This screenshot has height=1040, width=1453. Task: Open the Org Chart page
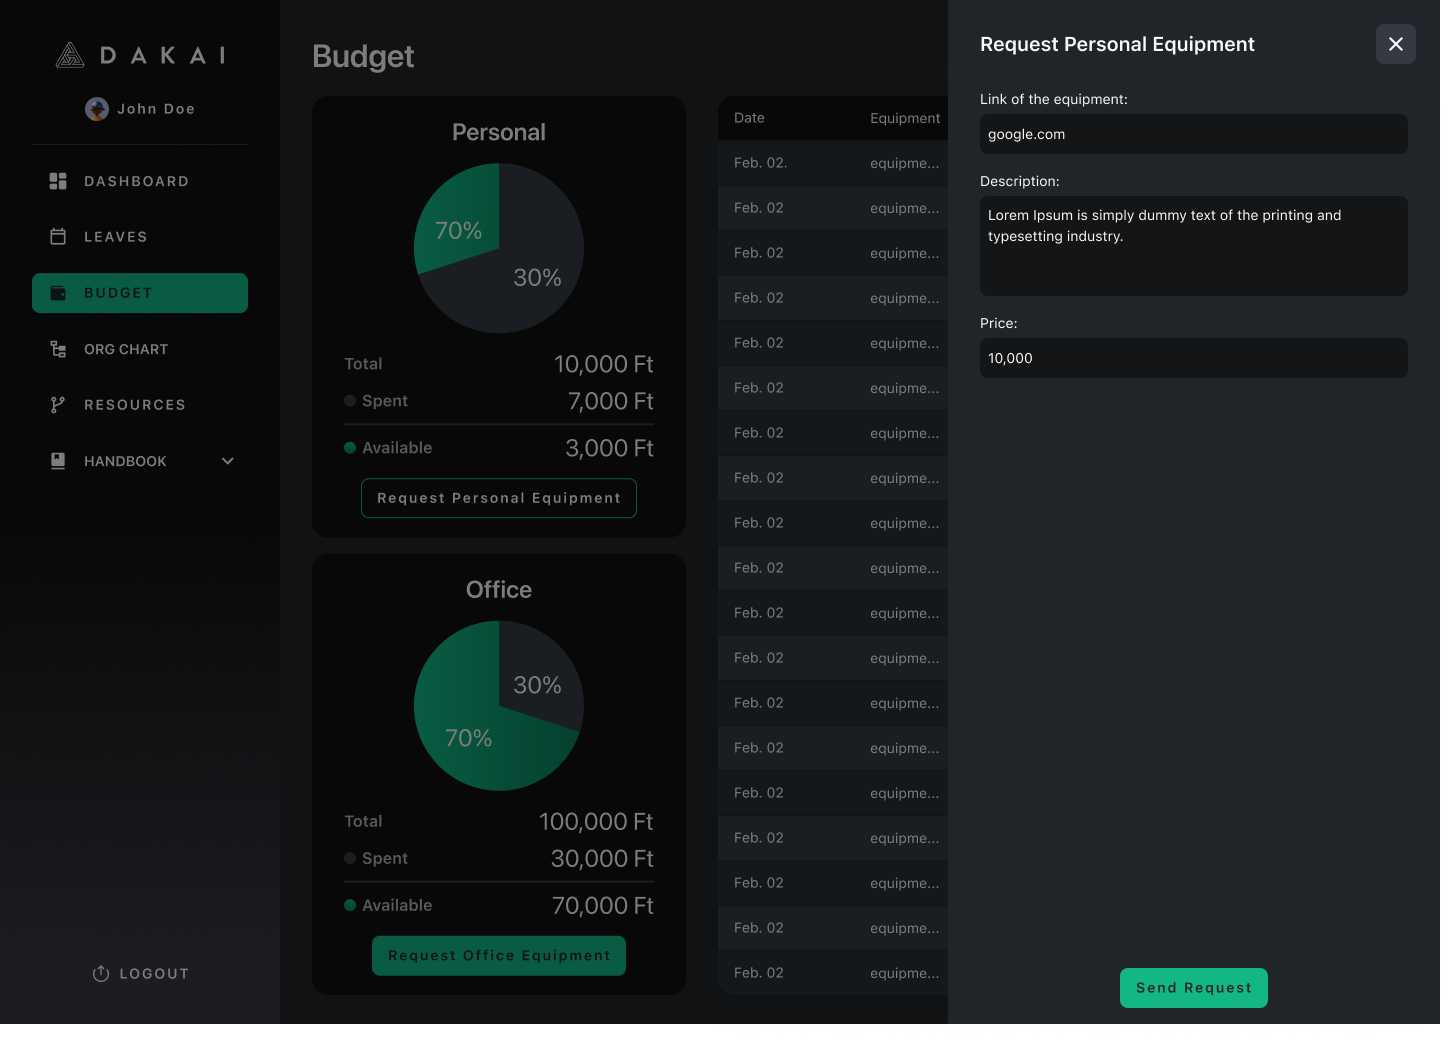click(x=126, y=349)
